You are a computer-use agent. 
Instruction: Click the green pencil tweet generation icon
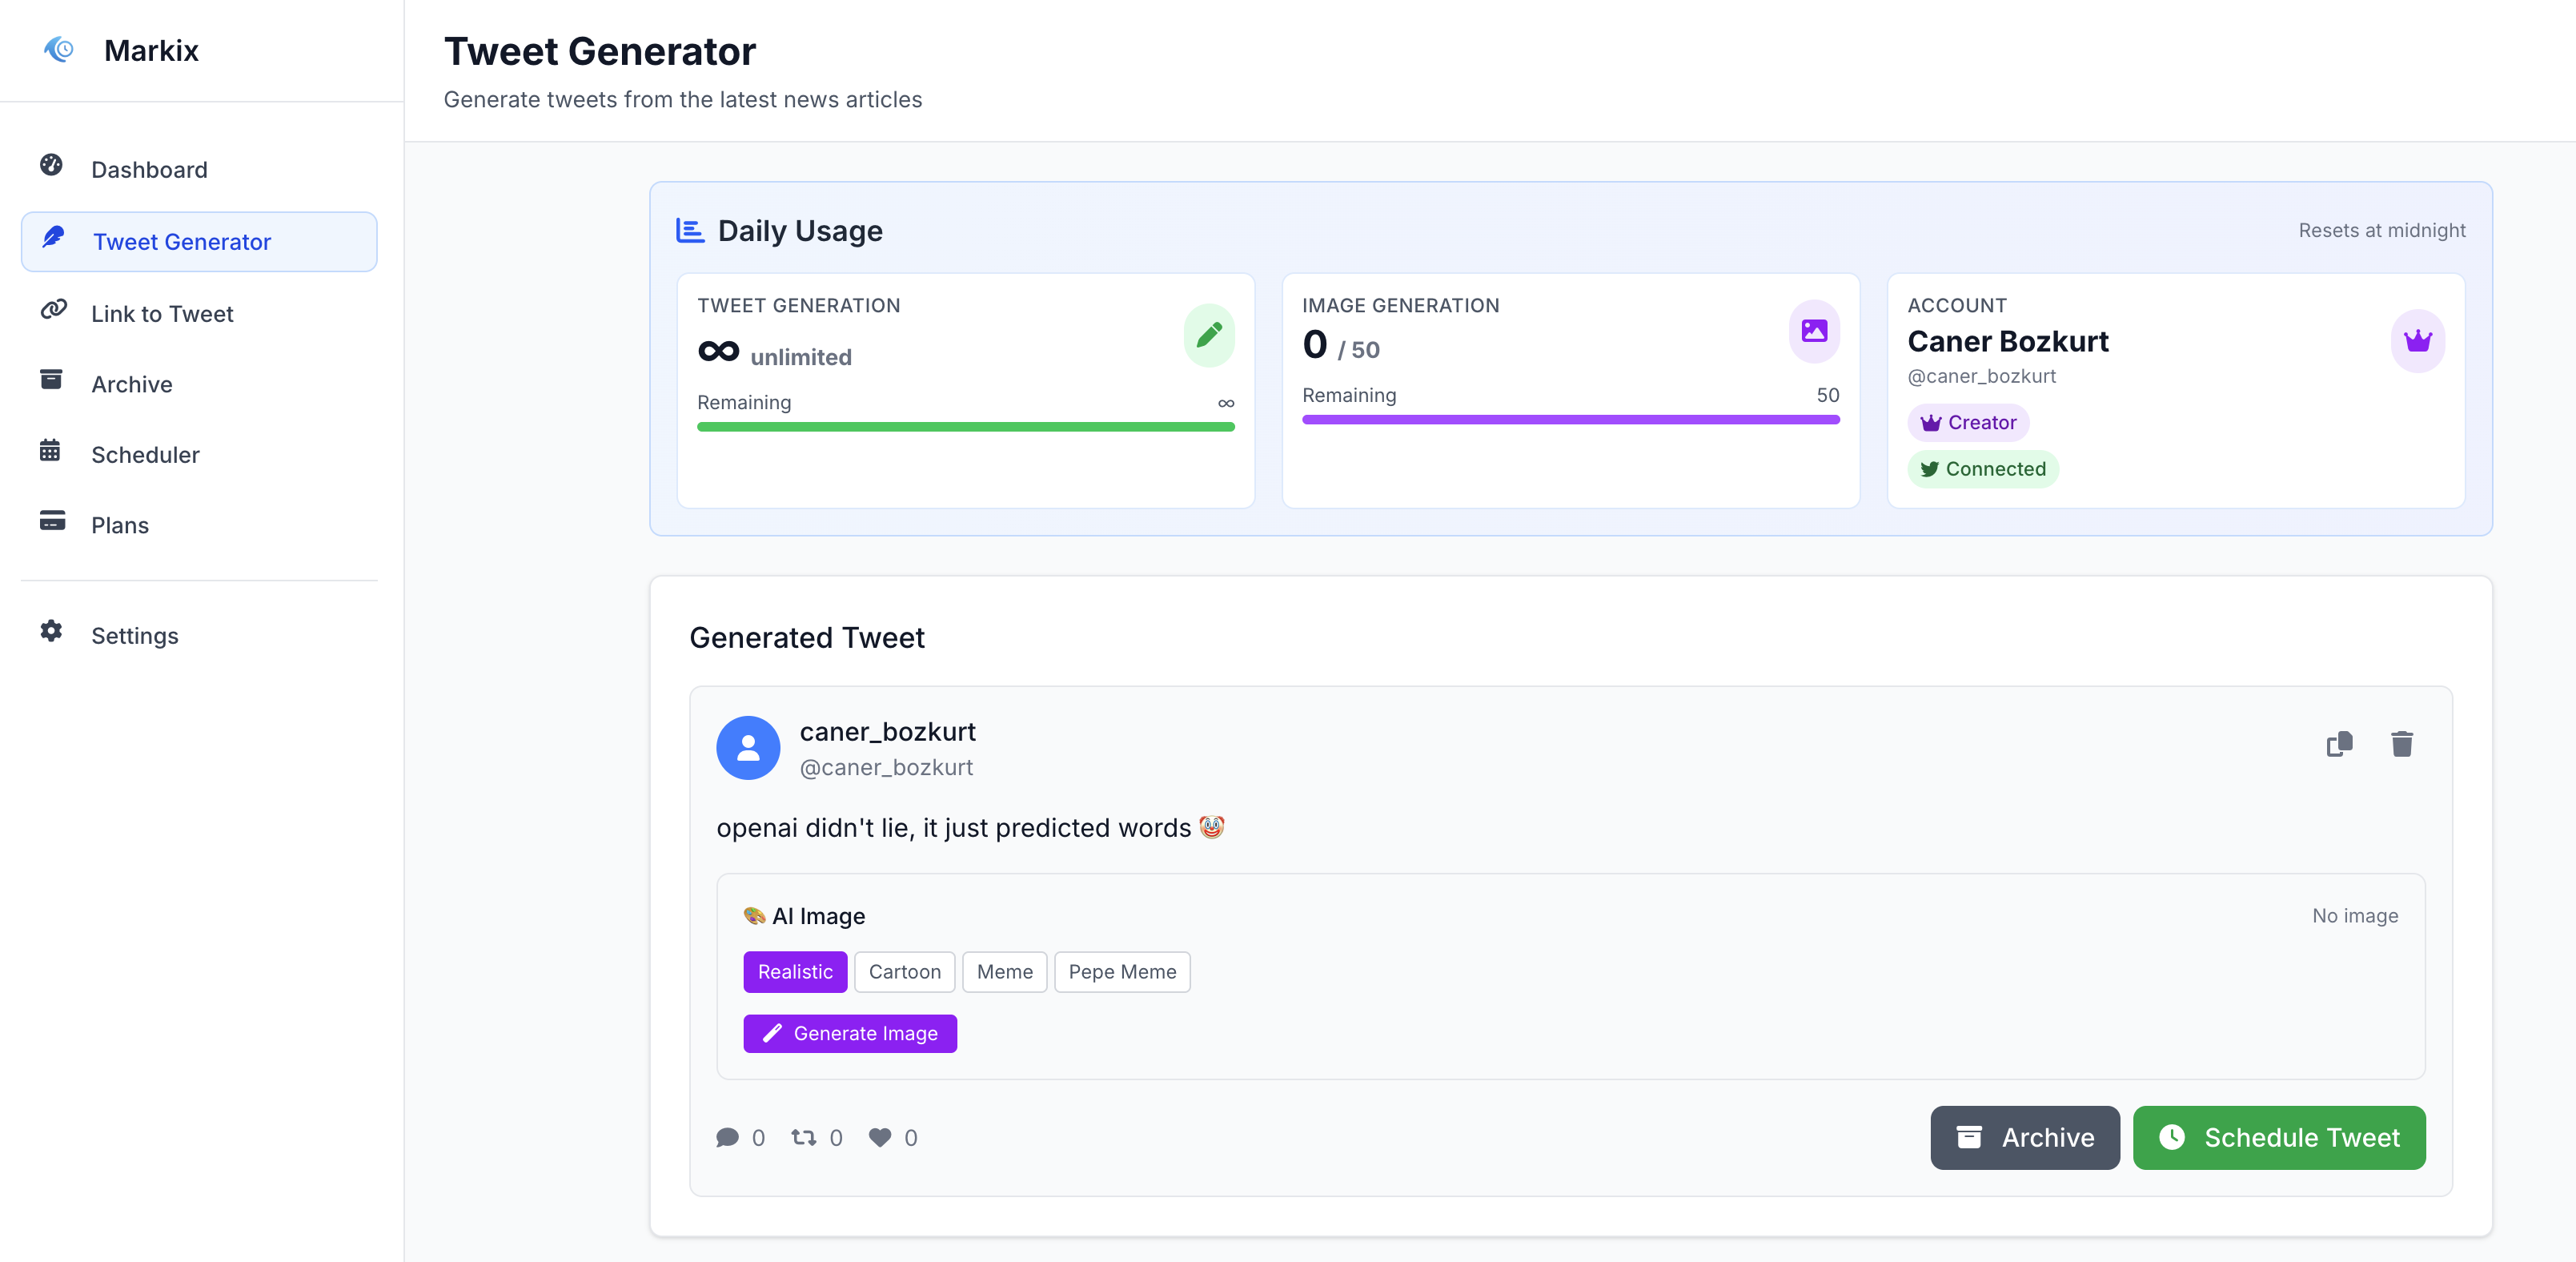pos(1208,335)
